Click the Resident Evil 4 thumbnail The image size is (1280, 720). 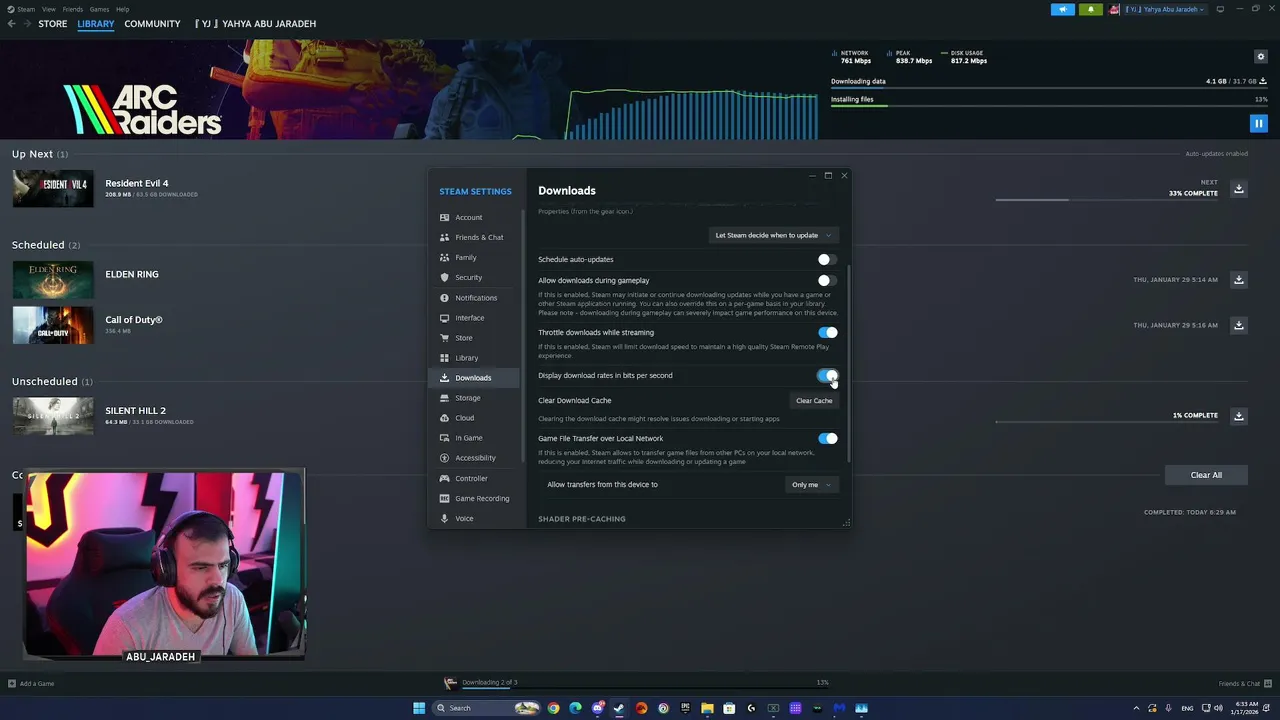coord(53,189)
